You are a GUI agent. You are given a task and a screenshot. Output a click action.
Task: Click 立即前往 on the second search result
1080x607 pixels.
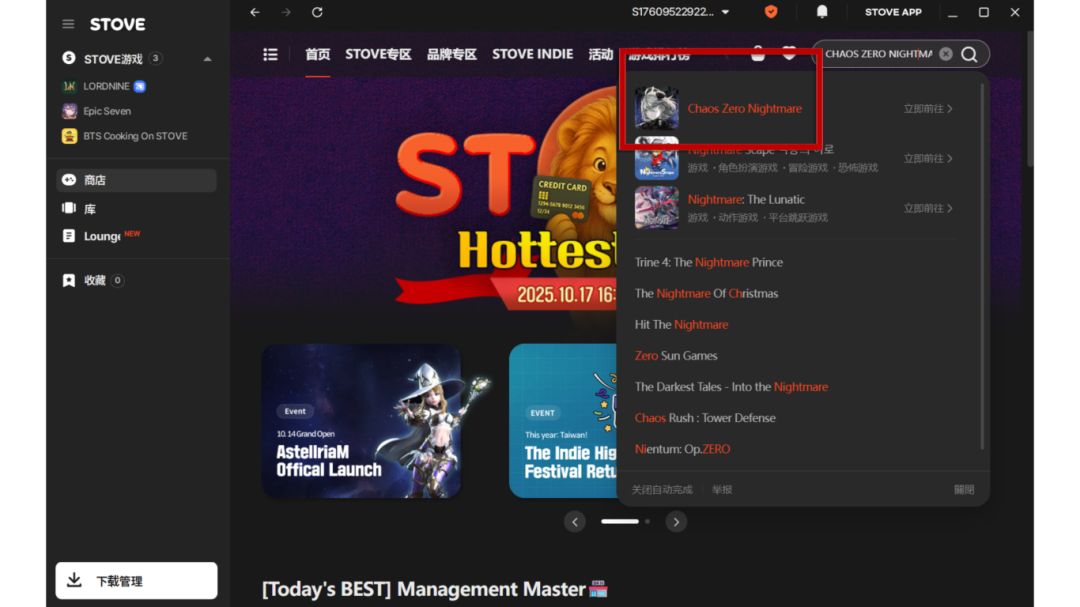click(x=928, y=158)
